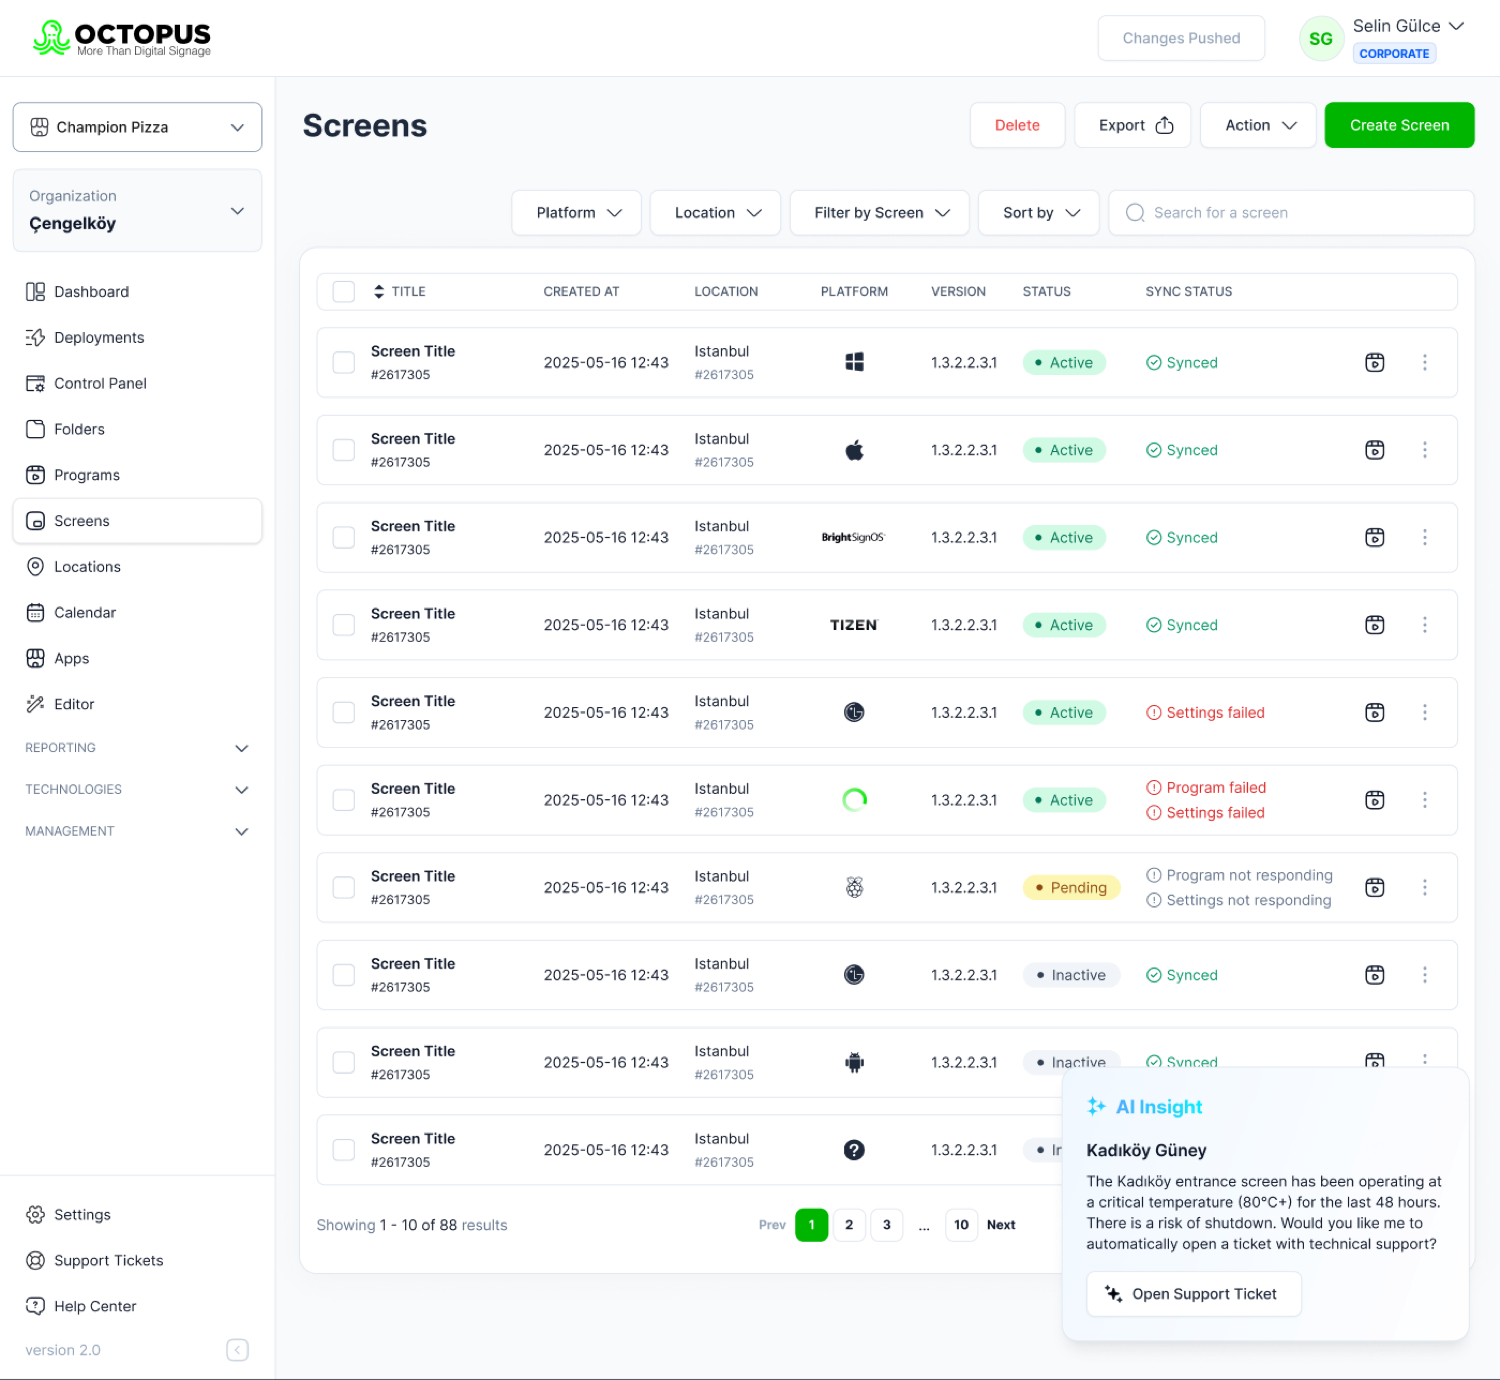1500x1380 pixels.
Task: Click the Search for a screen field
Action: (1291, 213)
